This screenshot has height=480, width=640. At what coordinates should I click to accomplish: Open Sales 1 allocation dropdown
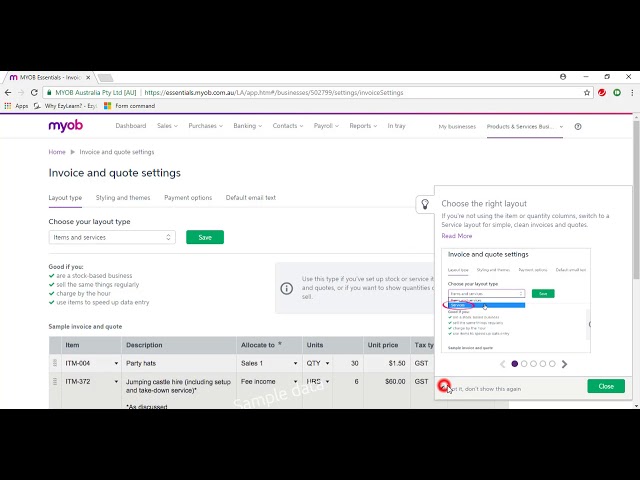(x=295, y=363)
